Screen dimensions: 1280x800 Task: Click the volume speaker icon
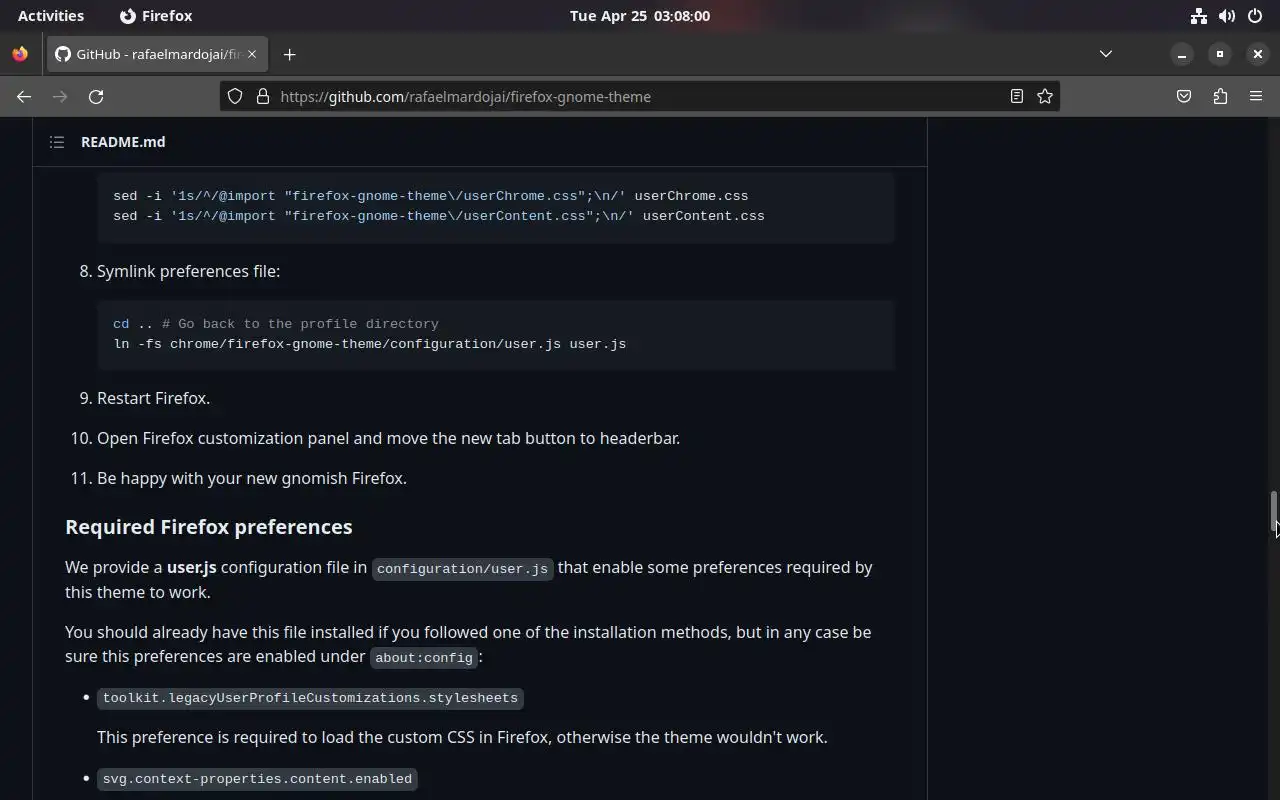(1227, 16)
